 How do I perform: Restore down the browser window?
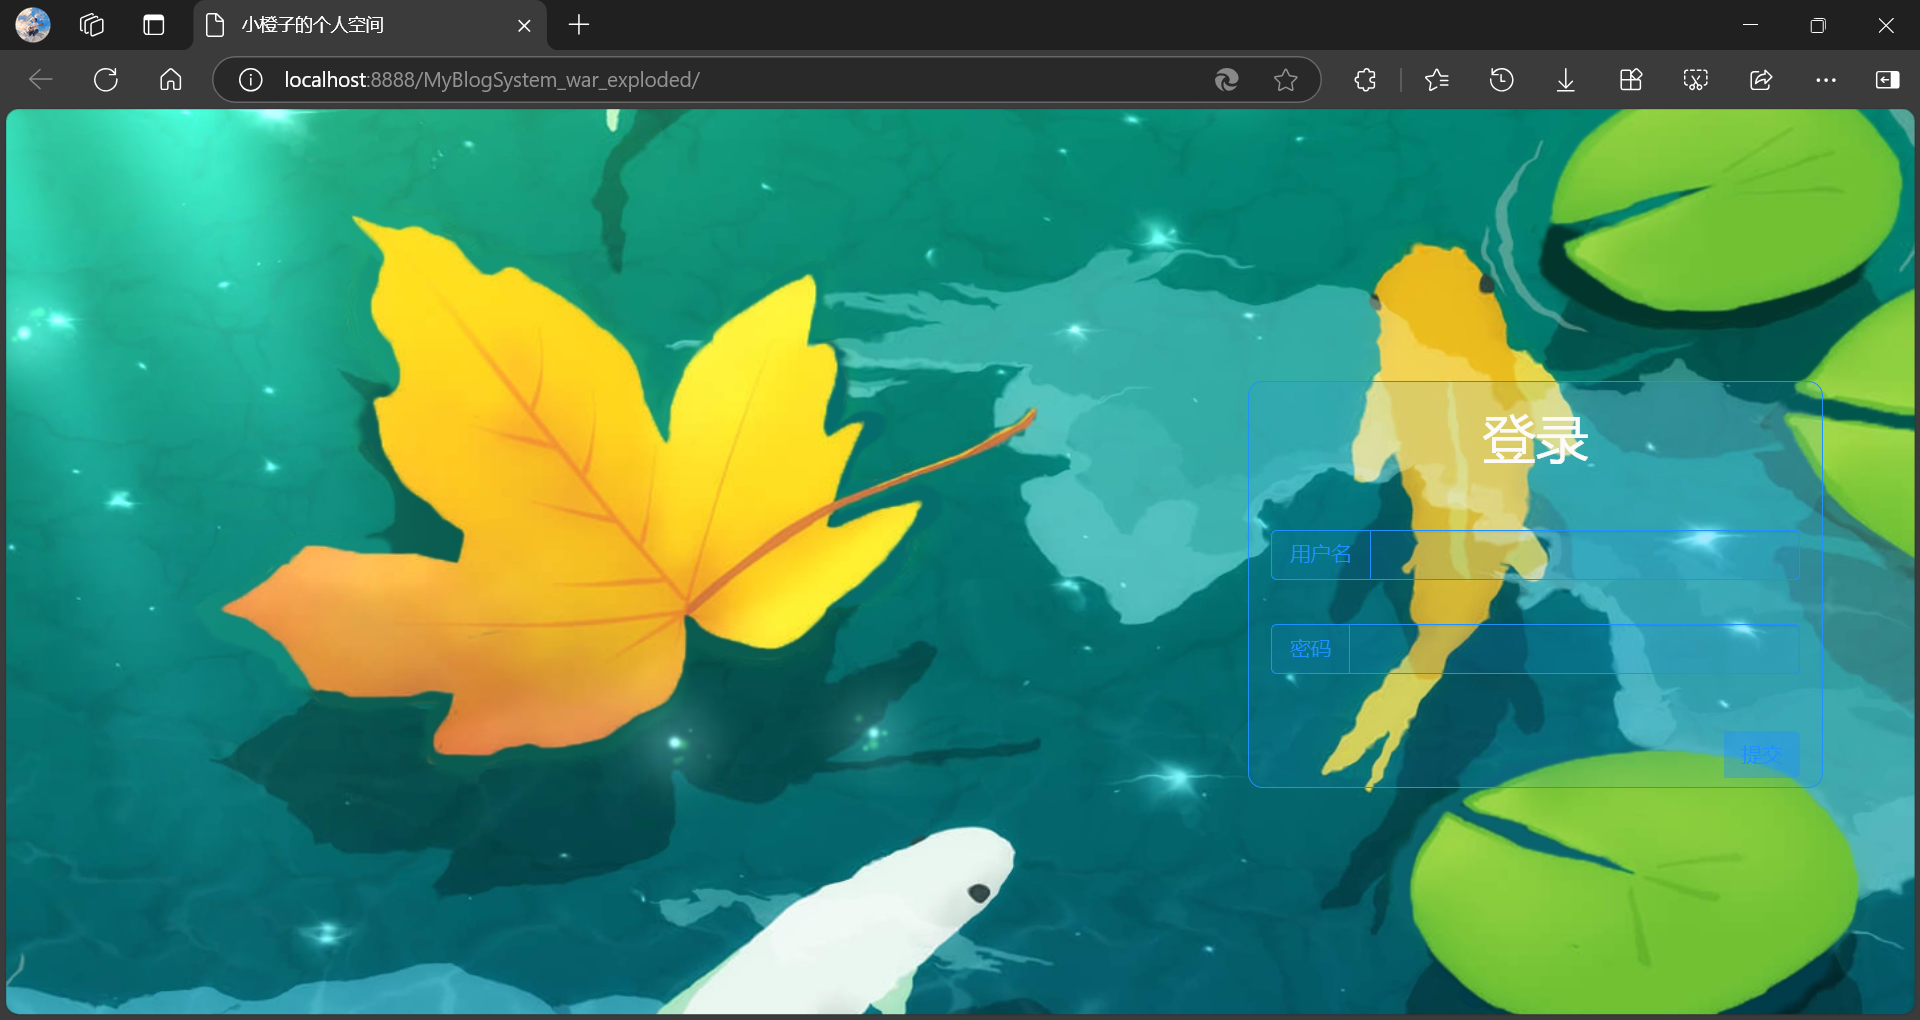click(1818, 25)
